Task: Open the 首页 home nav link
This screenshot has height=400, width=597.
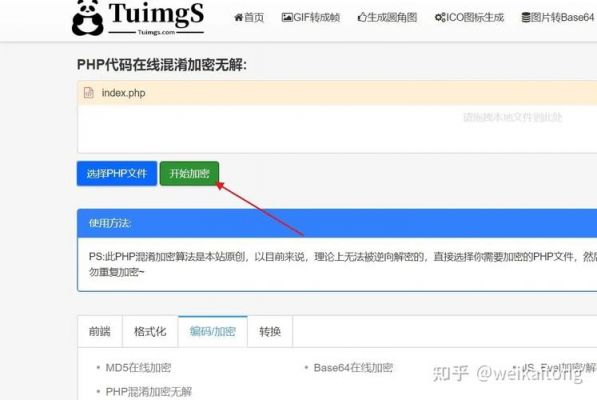Action: point(249,17)
